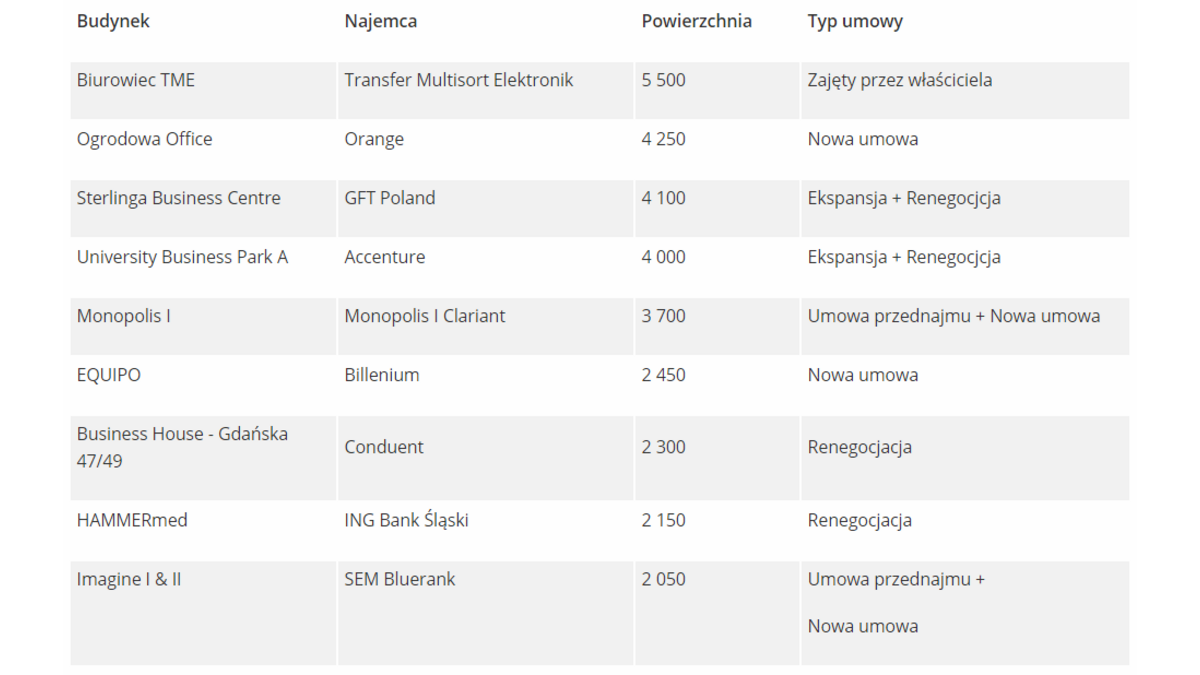Click the Billenium tenant cell
Viewport: 1200px width, 675px height.
coord(382,375)
